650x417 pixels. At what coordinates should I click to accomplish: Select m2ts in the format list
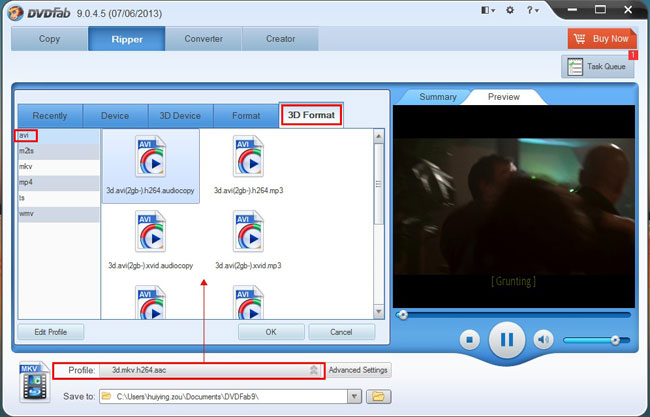pos(58,151)
